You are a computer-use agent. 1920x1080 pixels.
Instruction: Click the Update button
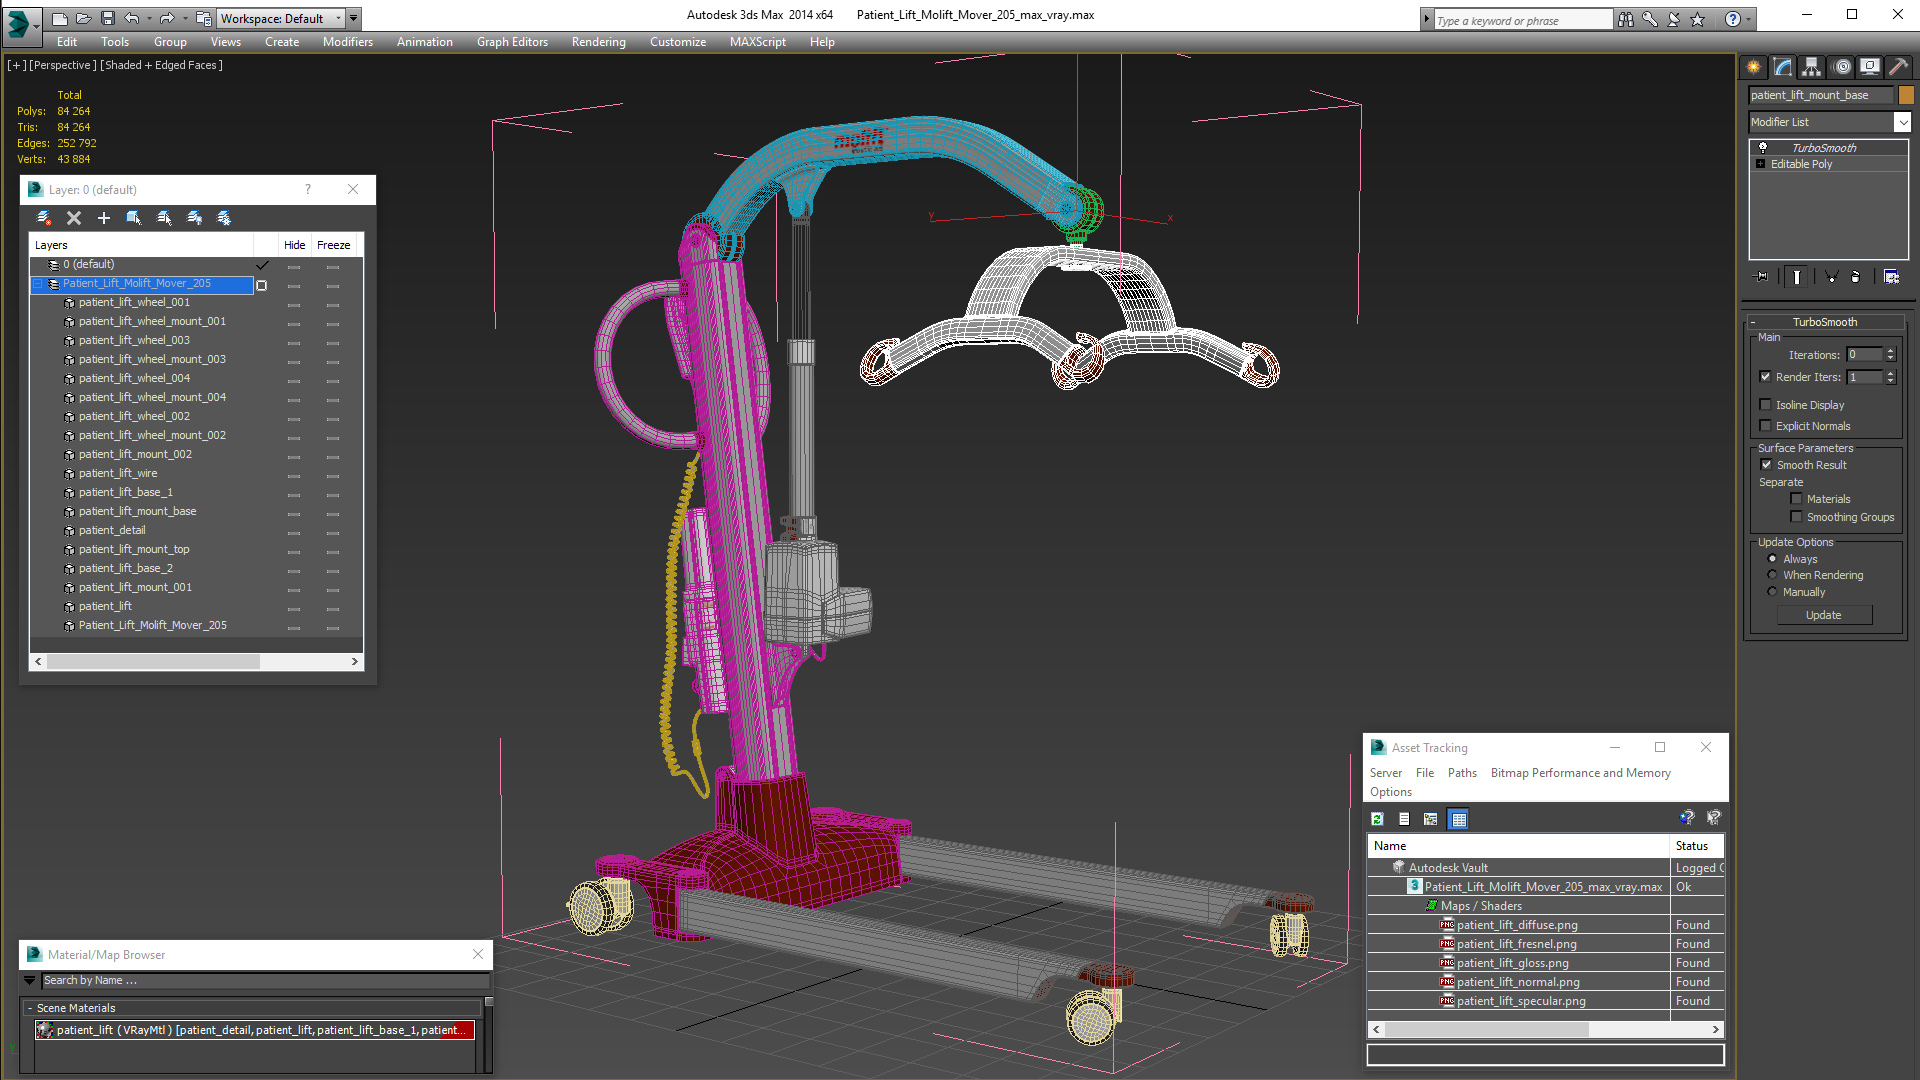[x=1824, y=615]
